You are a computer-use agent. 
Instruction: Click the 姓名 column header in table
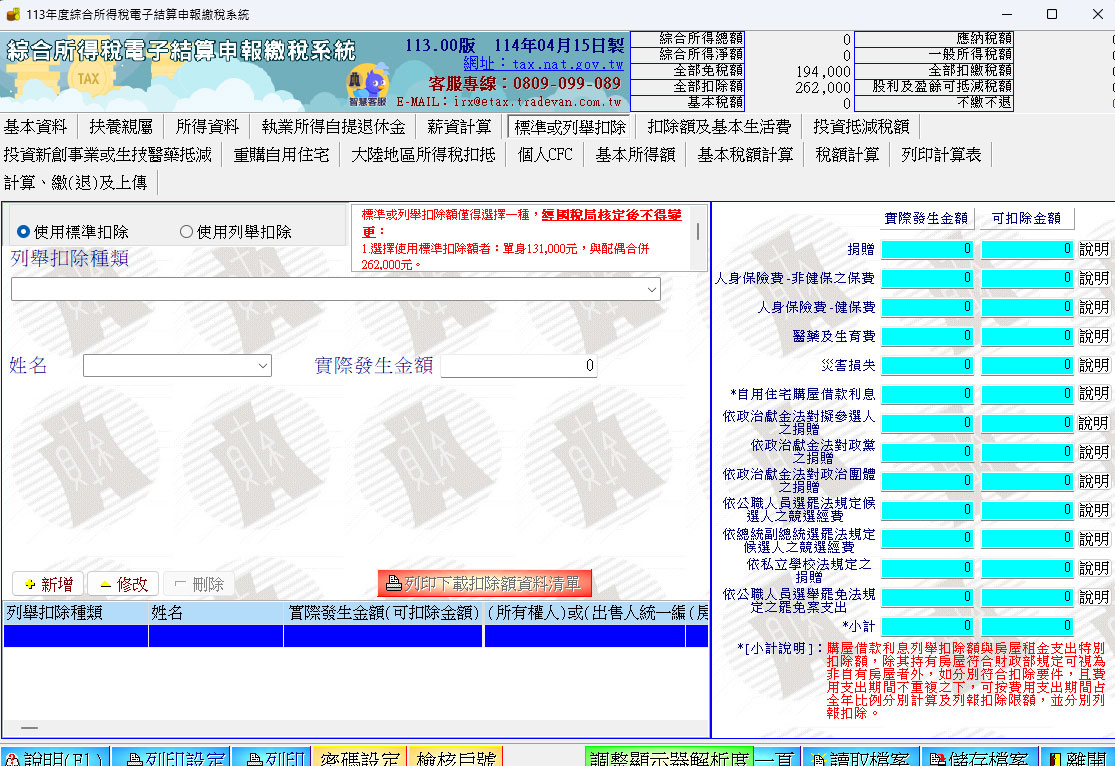coord(215,613)
